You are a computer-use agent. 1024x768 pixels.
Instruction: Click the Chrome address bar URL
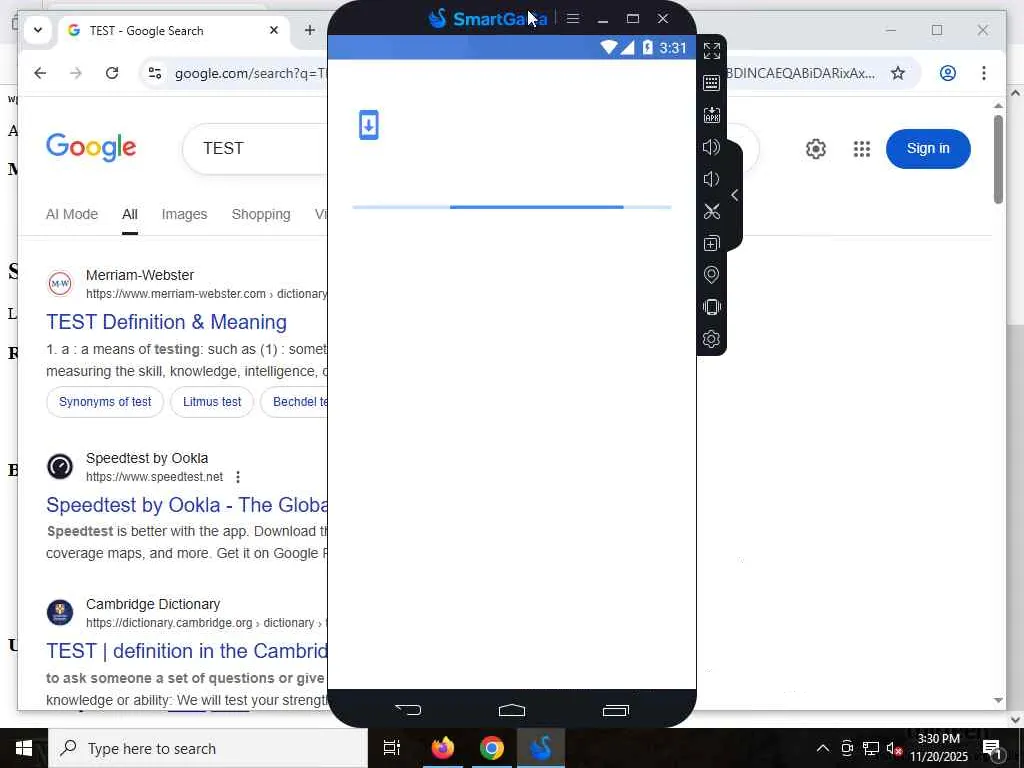(x=250, y=73)
